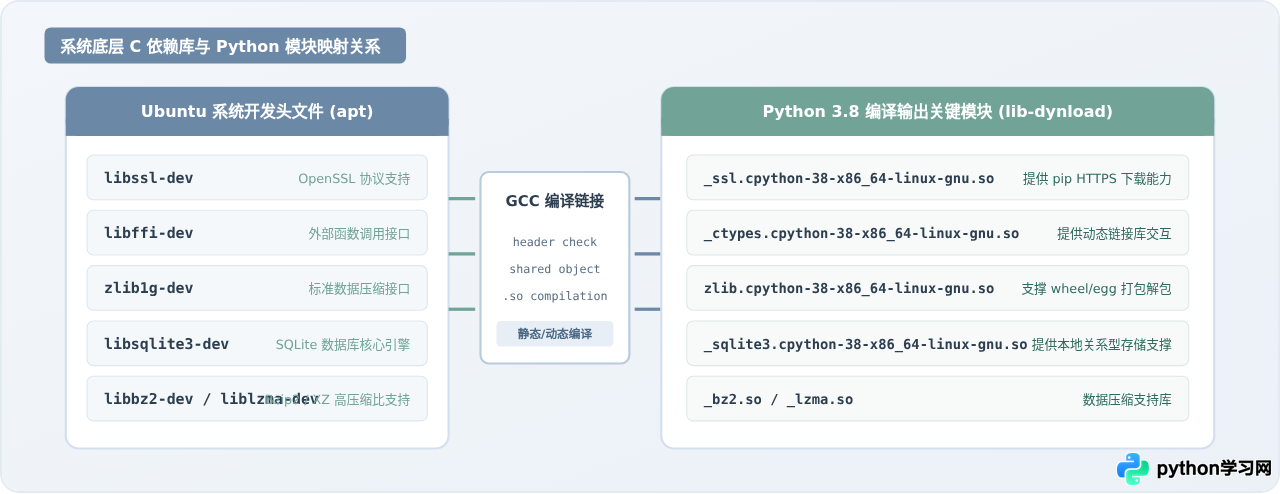This screenshot has height=494, width=1280.
Task: Select the "Python 3.8 编译输出关键模块 (lib-dynload)" header
Action: point(938,111)
